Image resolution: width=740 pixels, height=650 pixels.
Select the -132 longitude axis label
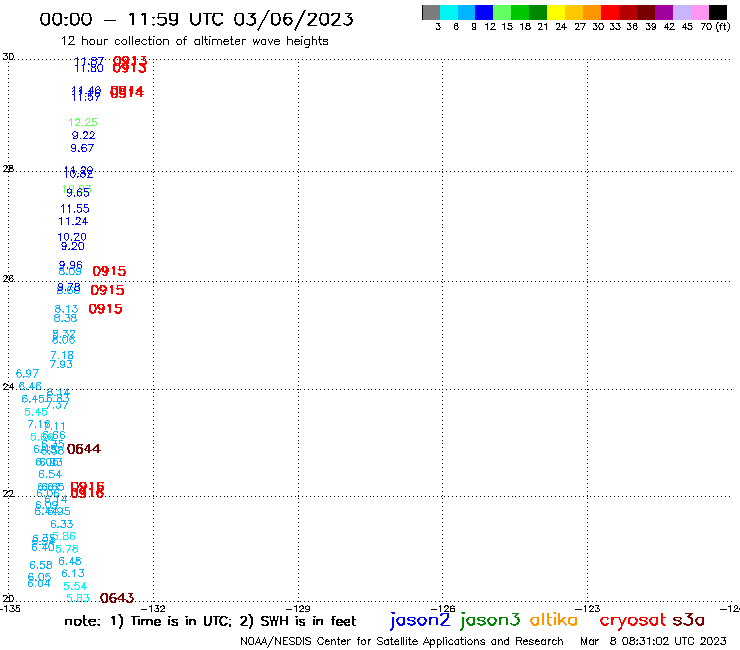click(x=155, y=608)
